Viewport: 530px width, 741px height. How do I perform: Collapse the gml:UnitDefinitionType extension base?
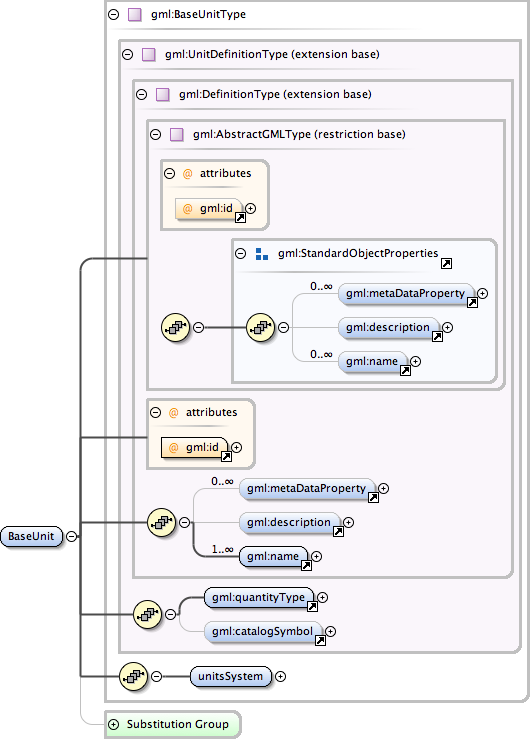coord(128,54)
